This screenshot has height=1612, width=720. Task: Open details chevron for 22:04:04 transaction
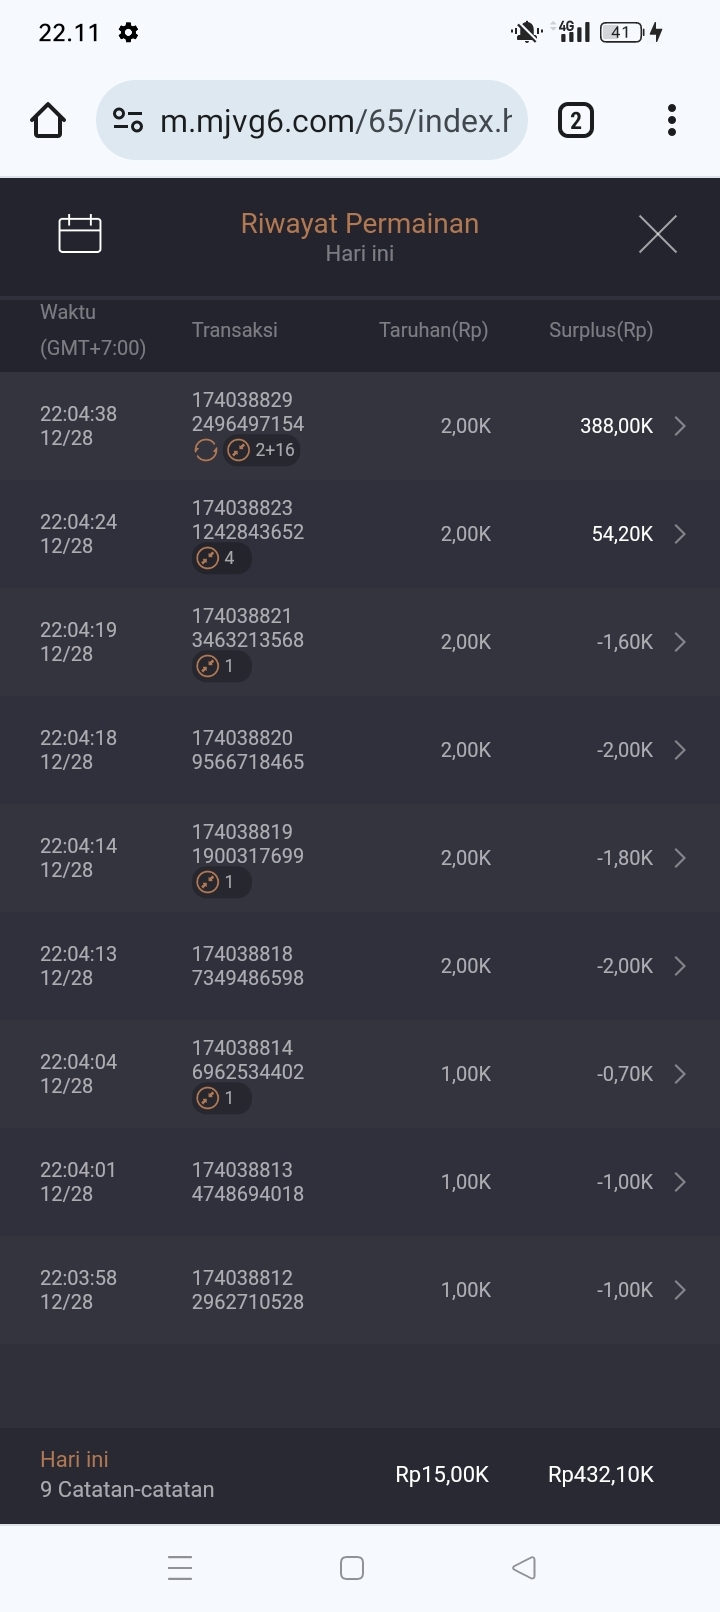point(680,1074)
